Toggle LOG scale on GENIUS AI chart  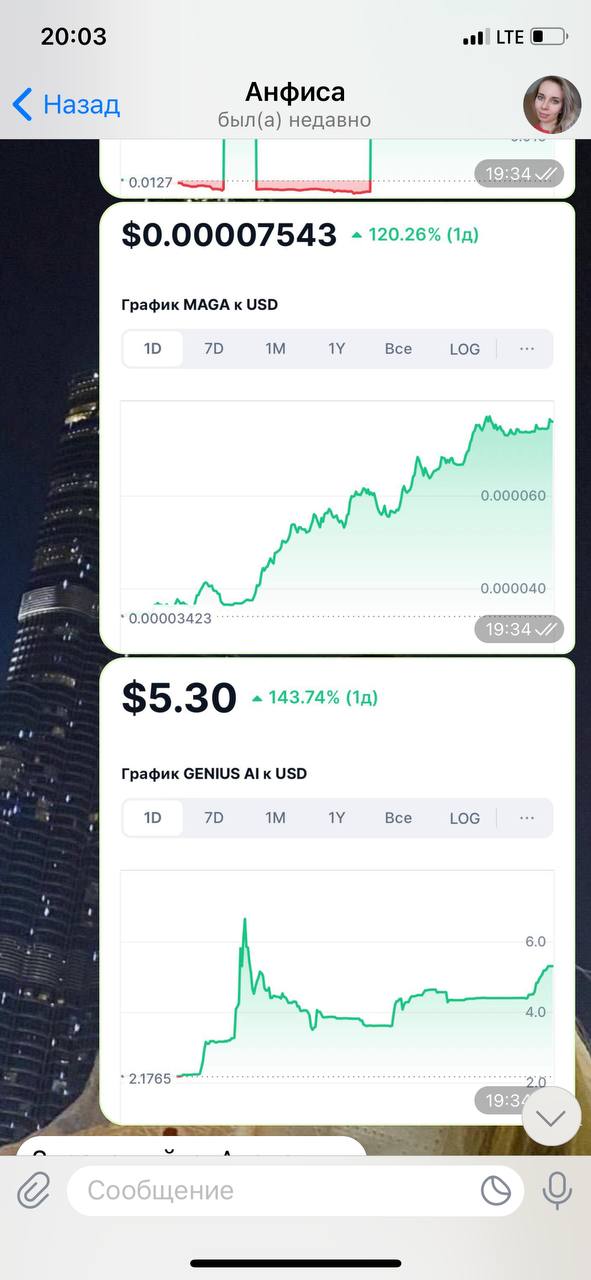click(464, 818)
